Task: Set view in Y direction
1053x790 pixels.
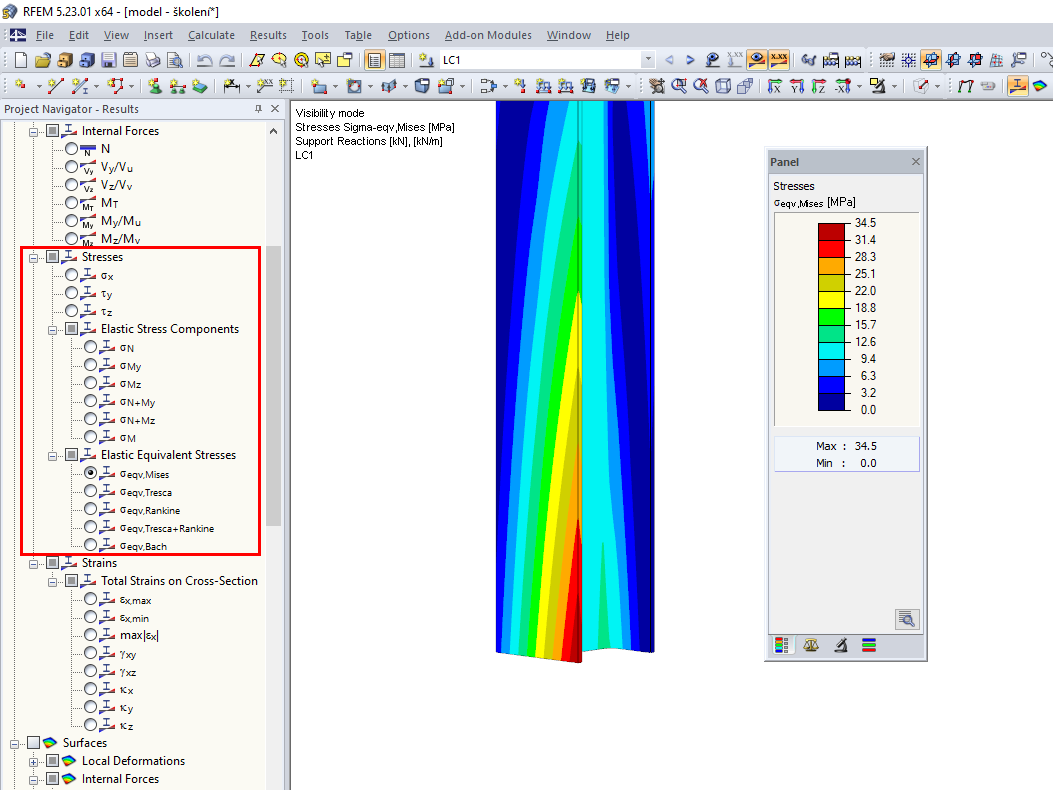Action: 796,85
